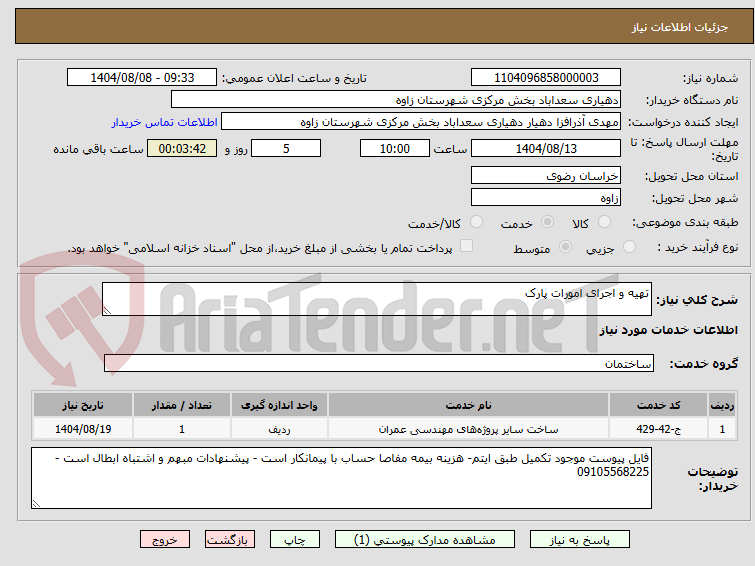Click the توضیحات خریدار text area
The image size is (755, 566).
click(x=341, y=478)
